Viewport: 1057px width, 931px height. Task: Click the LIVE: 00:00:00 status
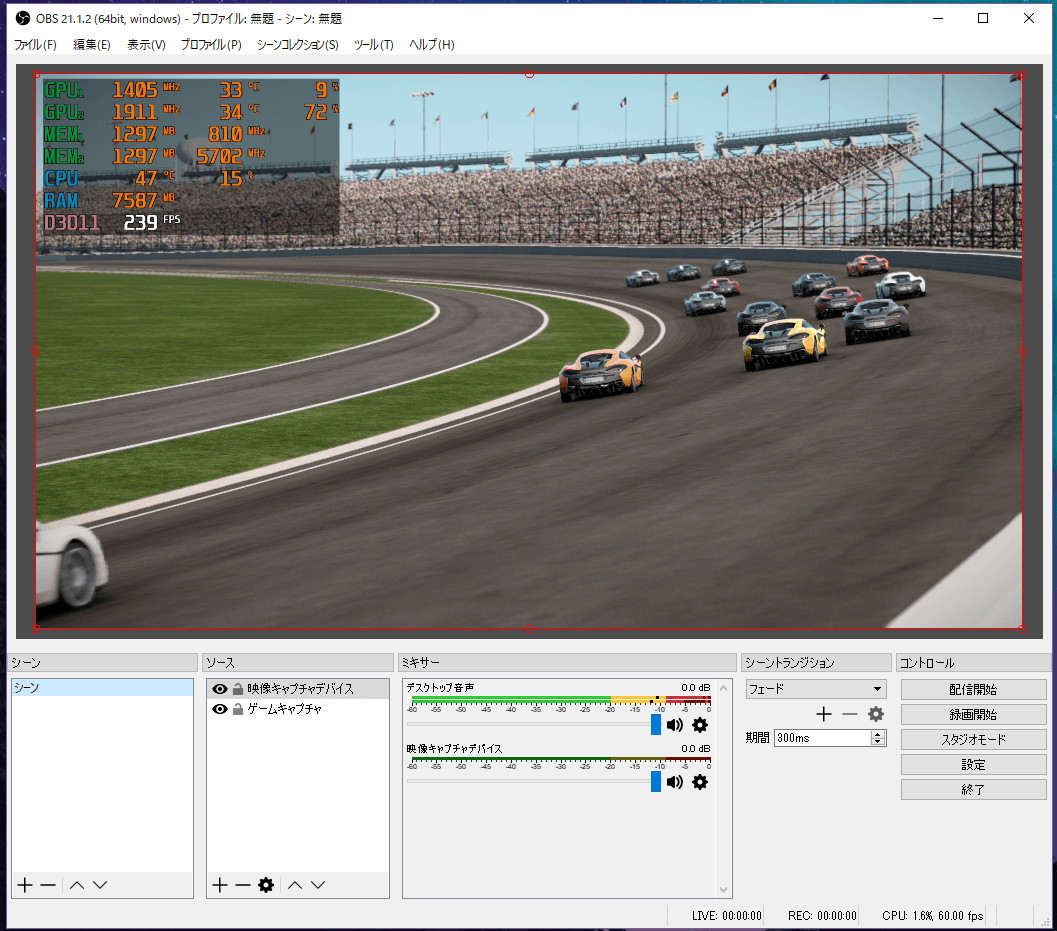[x=727, y=915]
